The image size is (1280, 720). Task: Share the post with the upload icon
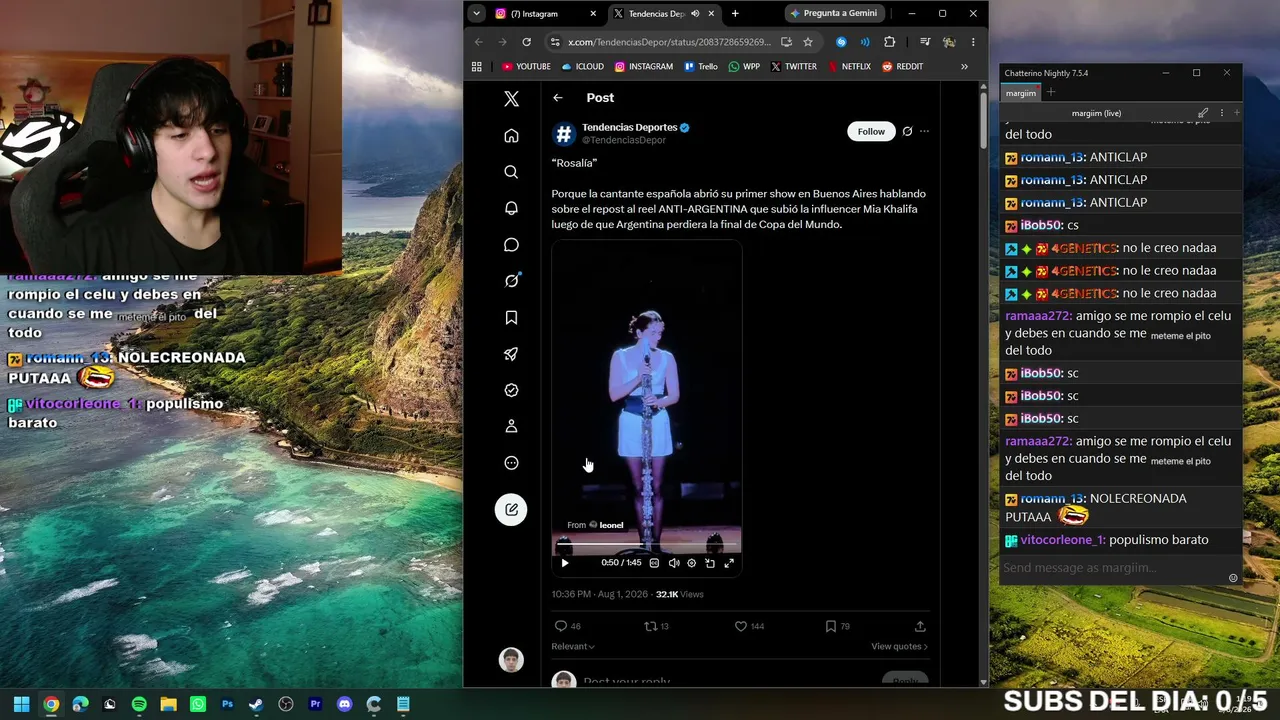920,626
